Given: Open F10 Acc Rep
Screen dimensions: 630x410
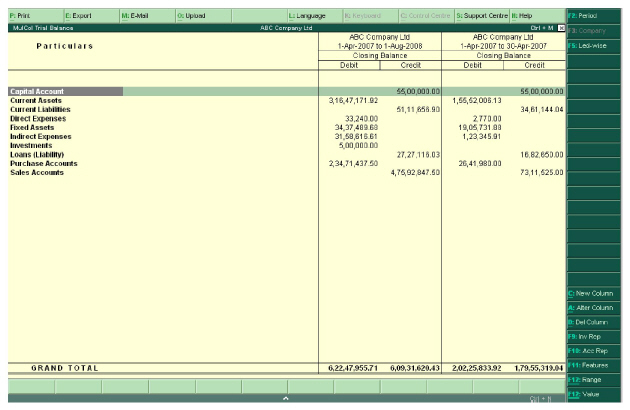Looking at the screenshot, I should pos(593,351).
